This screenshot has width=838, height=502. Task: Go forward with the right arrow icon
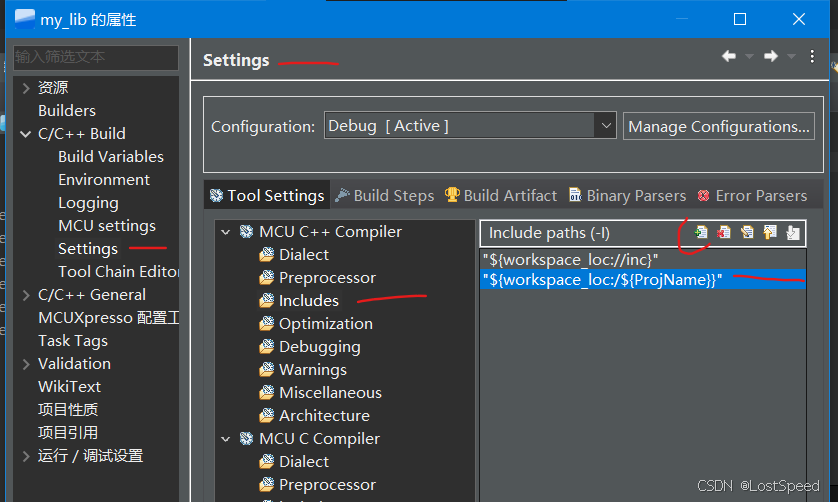[771, 56]
